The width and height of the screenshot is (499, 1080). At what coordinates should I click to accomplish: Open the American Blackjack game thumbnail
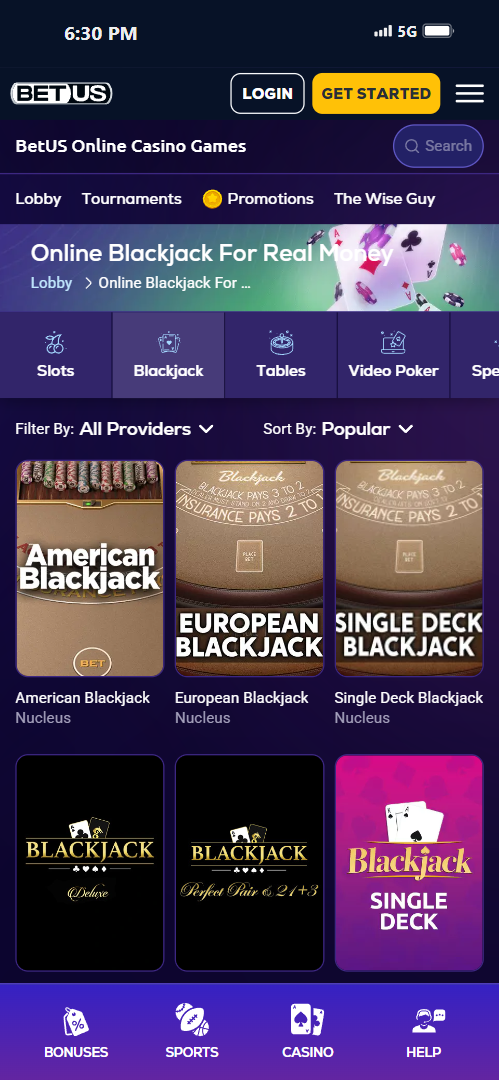pyautogui.click(x=90, y=569)
